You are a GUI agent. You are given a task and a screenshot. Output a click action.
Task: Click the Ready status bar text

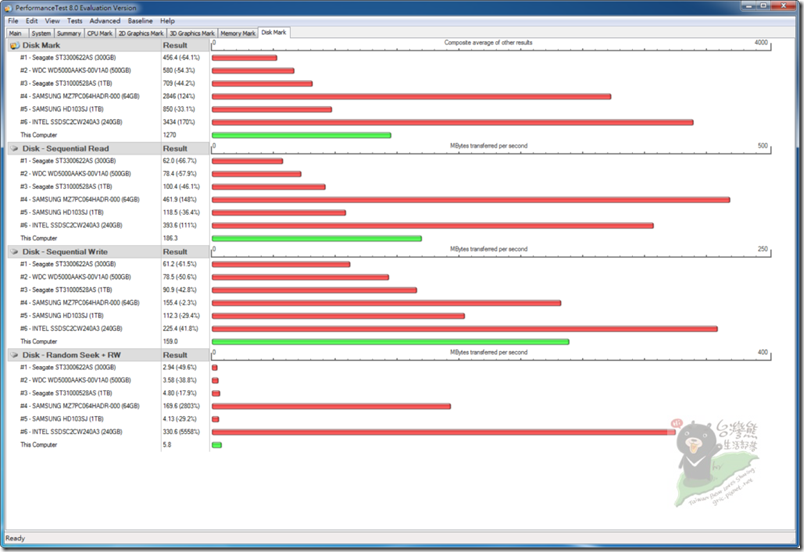click(15, 538)
